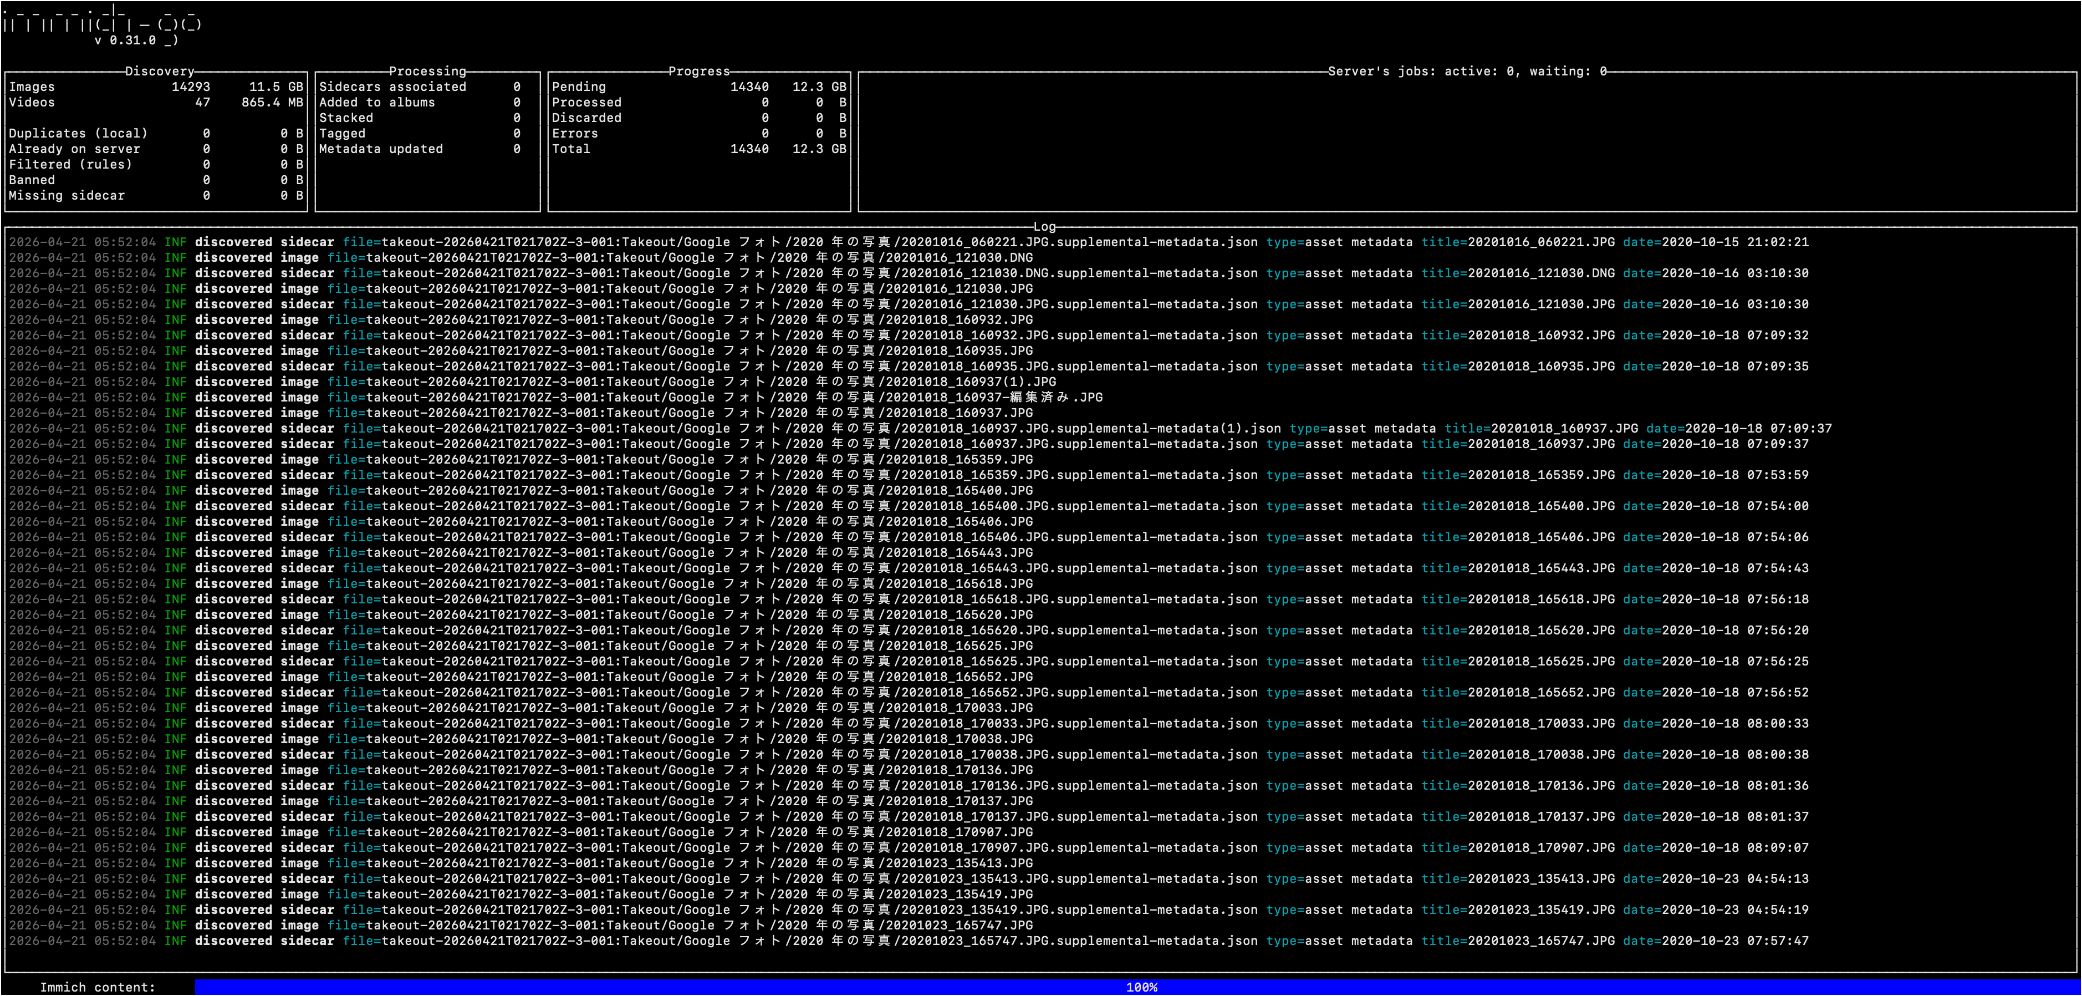Click the immich-go ASCII logo
Viewport: 2082px width, 996px height.
(x=102, y=20)
